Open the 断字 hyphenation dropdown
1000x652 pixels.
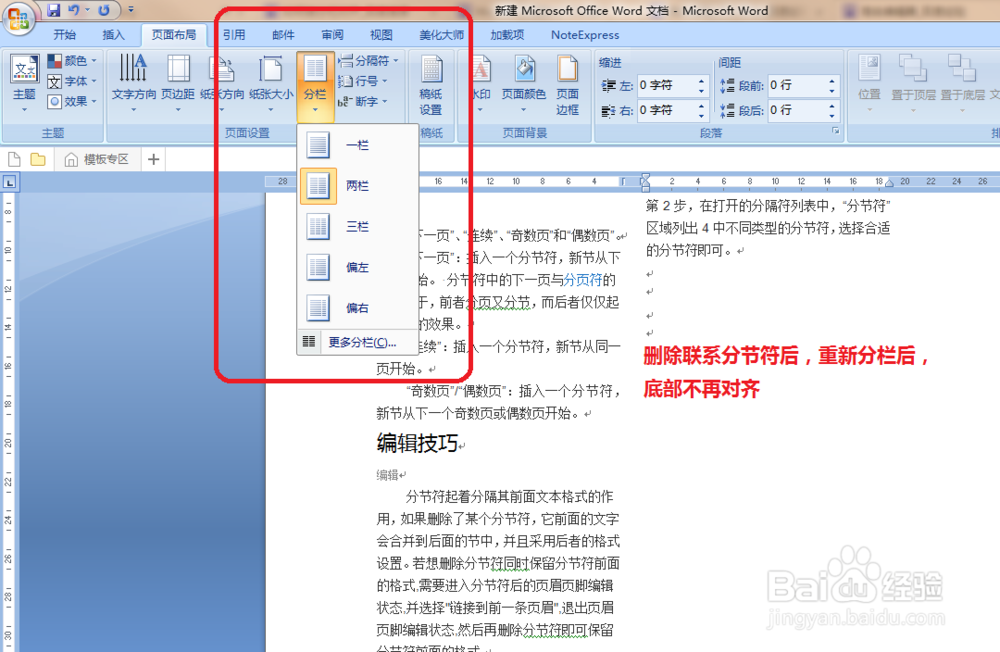click(362, 101)
